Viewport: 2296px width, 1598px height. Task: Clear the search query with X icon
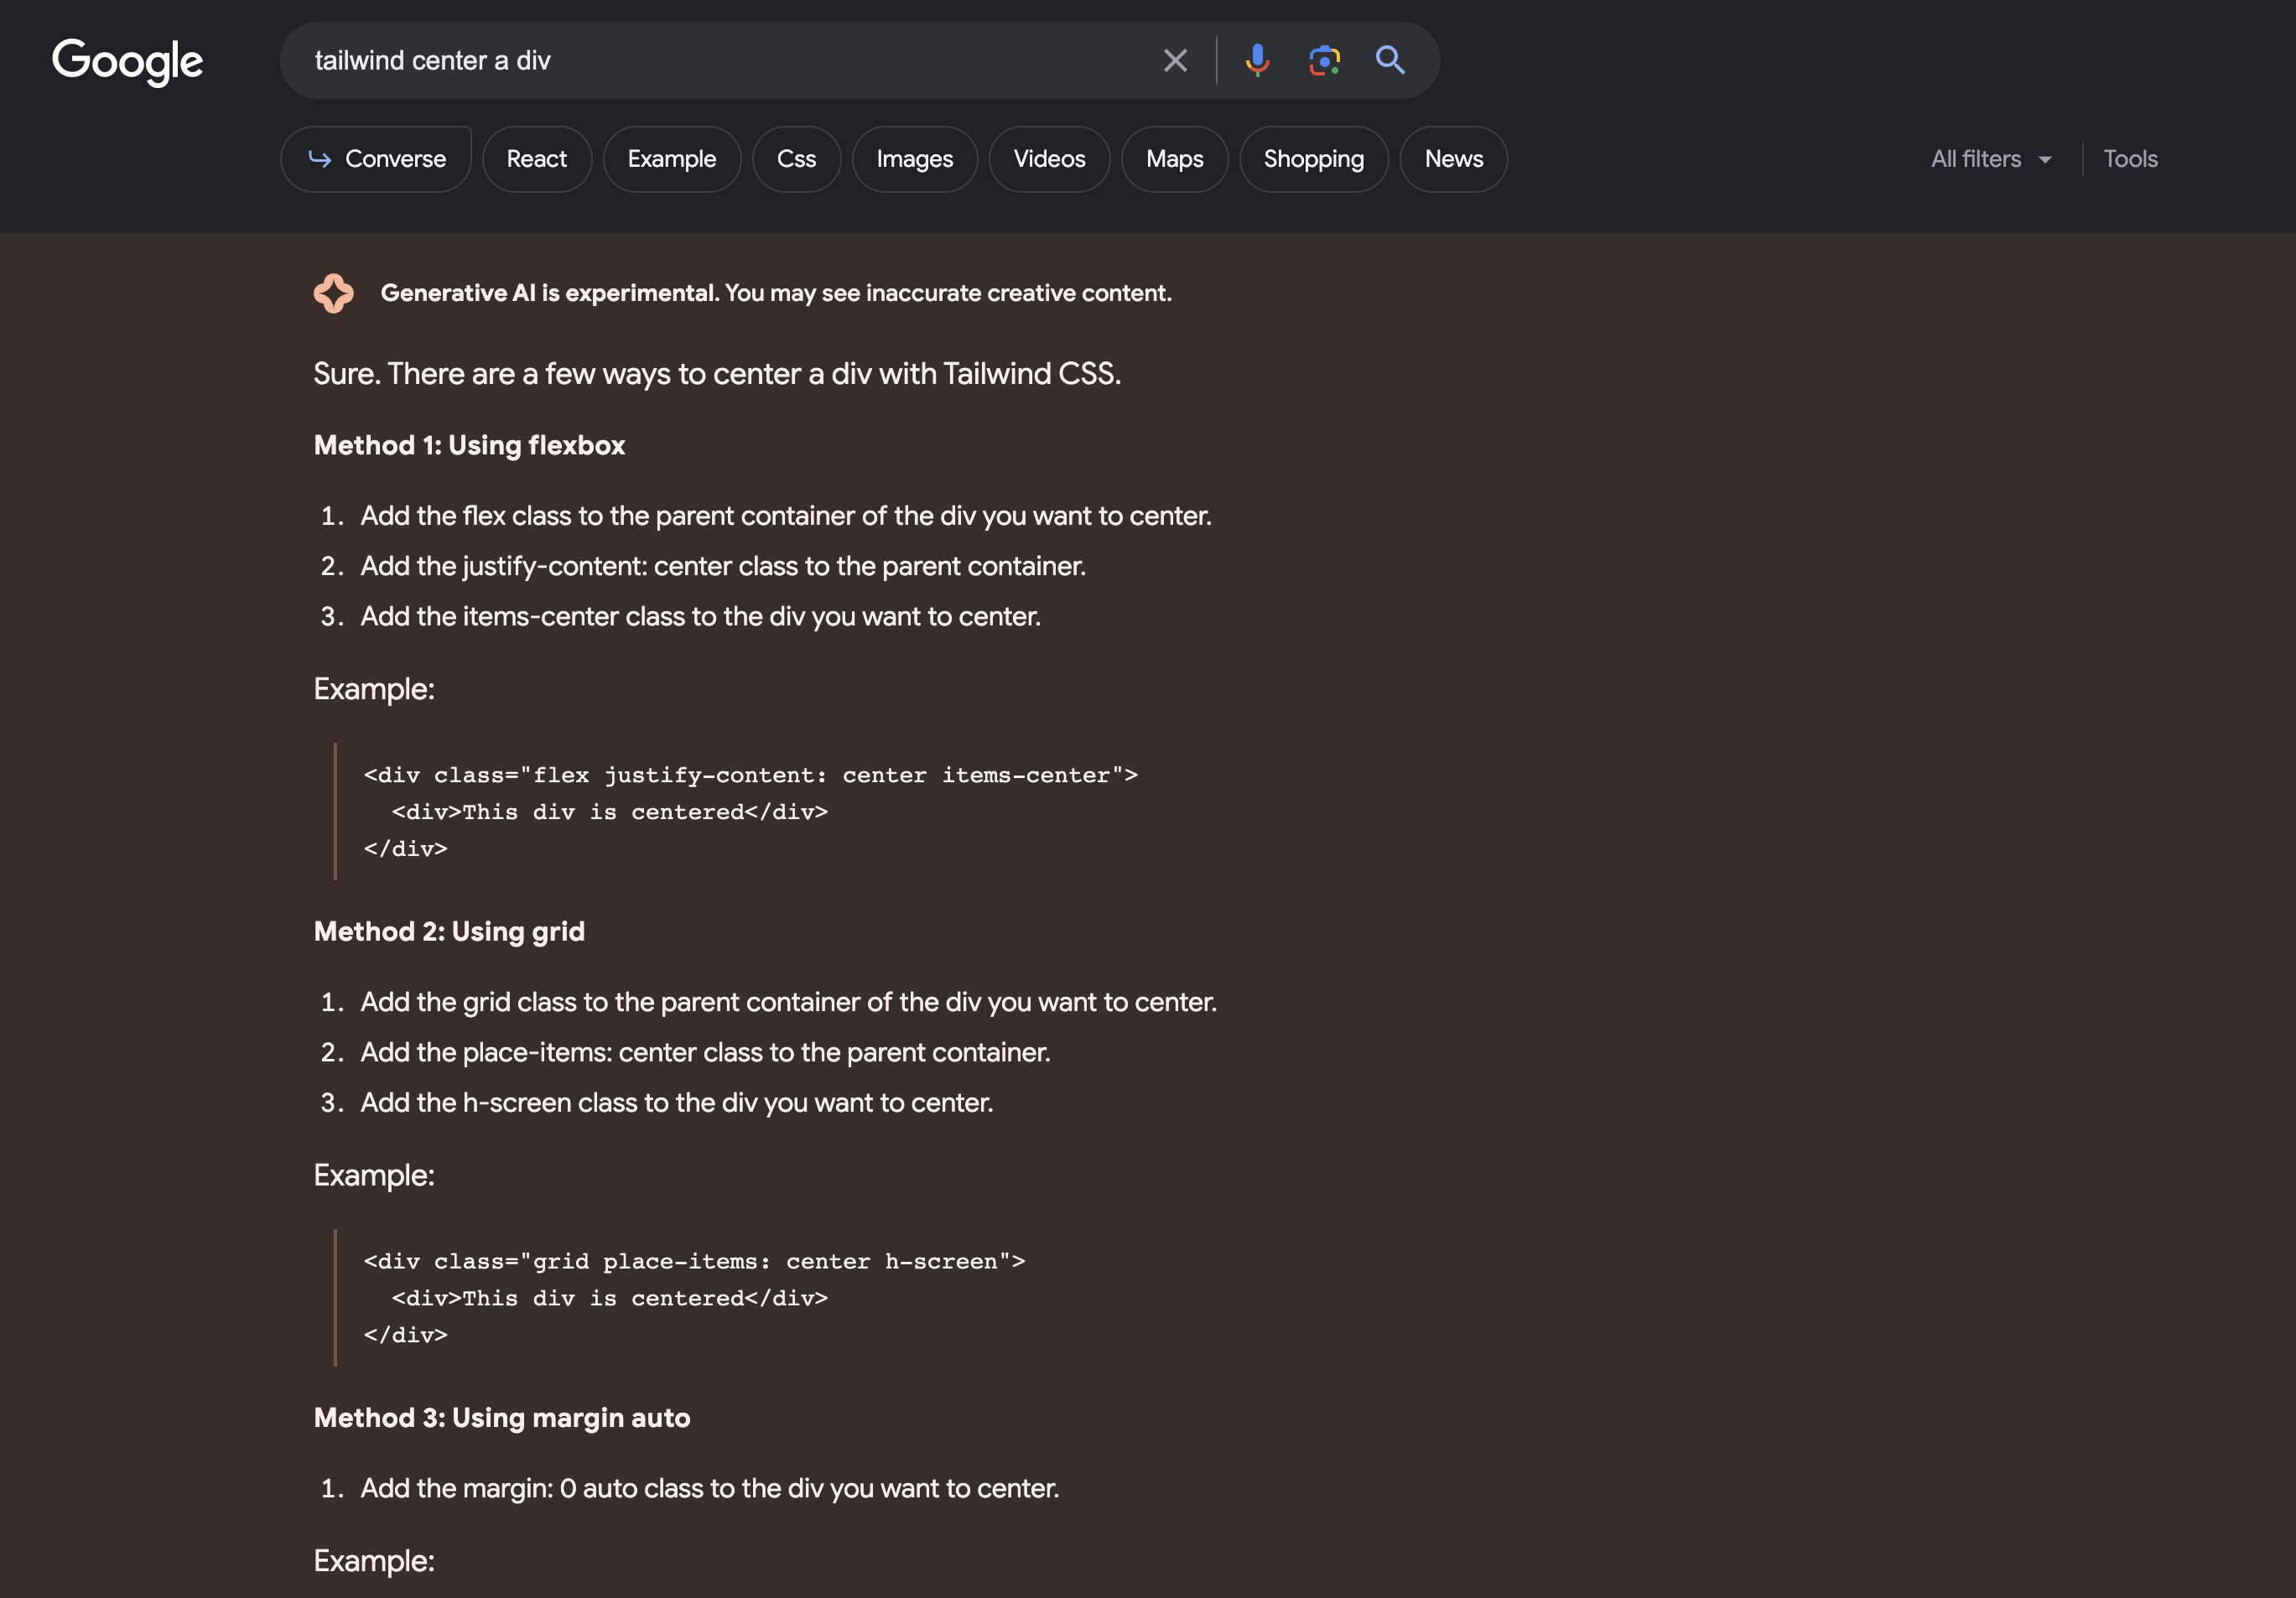1175,61
